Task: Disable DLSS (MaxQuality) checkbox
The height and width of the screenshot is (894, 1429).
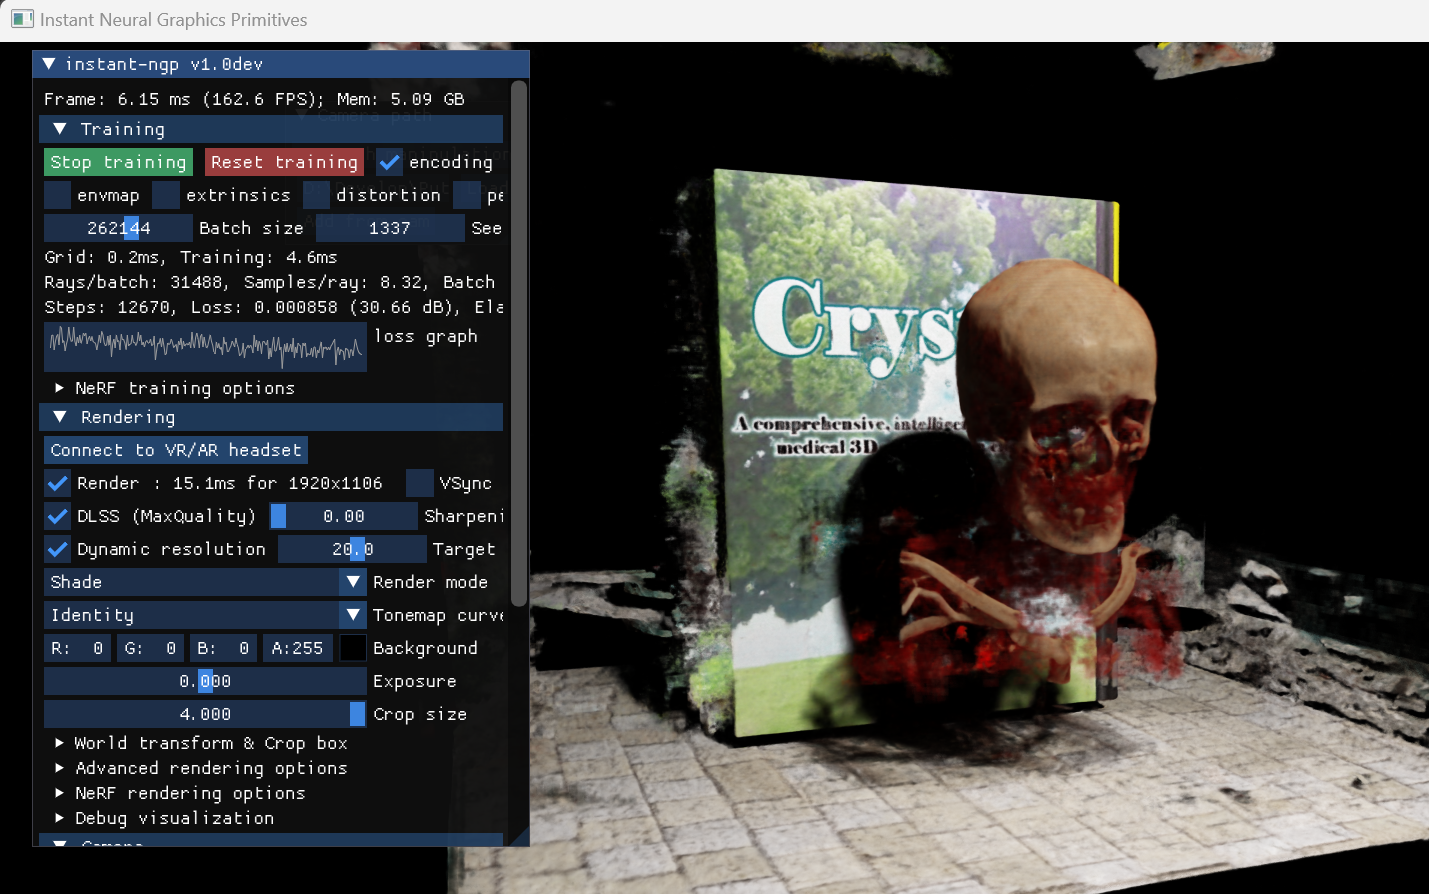Action: pyautogui.click(x=58, y=516)
